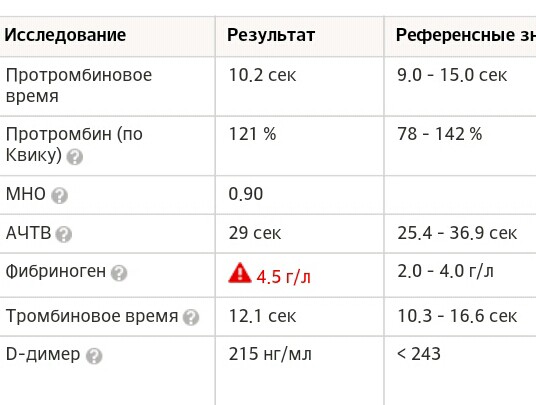Click the 10.2 сек prothrombin time result

pyautogui.click(x=262, y=75)
